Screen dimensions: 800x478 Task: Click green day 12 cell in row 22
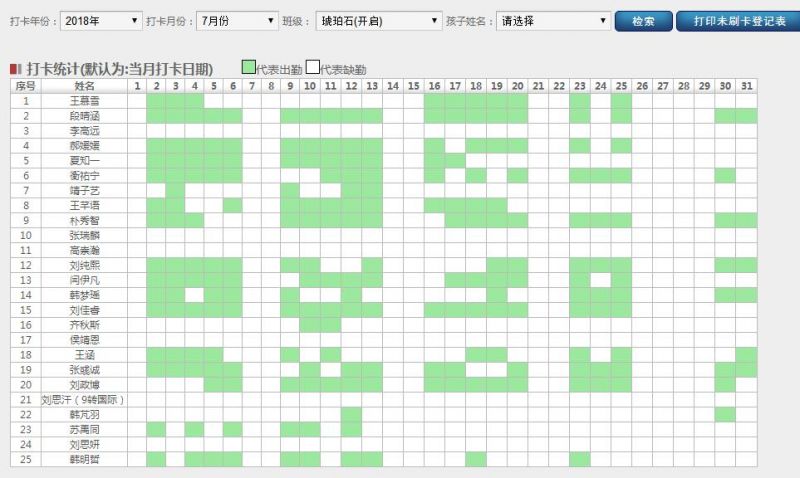click(351, 414)
